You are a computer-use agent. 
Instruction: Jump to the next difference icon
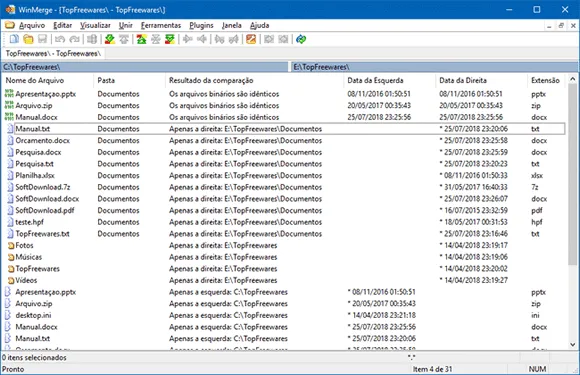click(x=110, y=39)
